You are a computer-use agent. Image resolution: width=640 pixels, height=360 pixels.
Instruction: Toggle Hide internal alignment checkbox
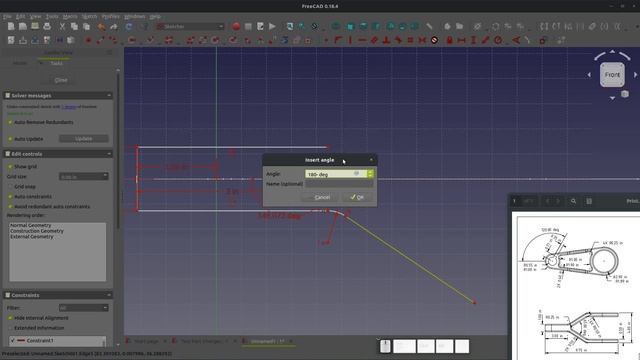pyautogui.click(x=10, y=318)
